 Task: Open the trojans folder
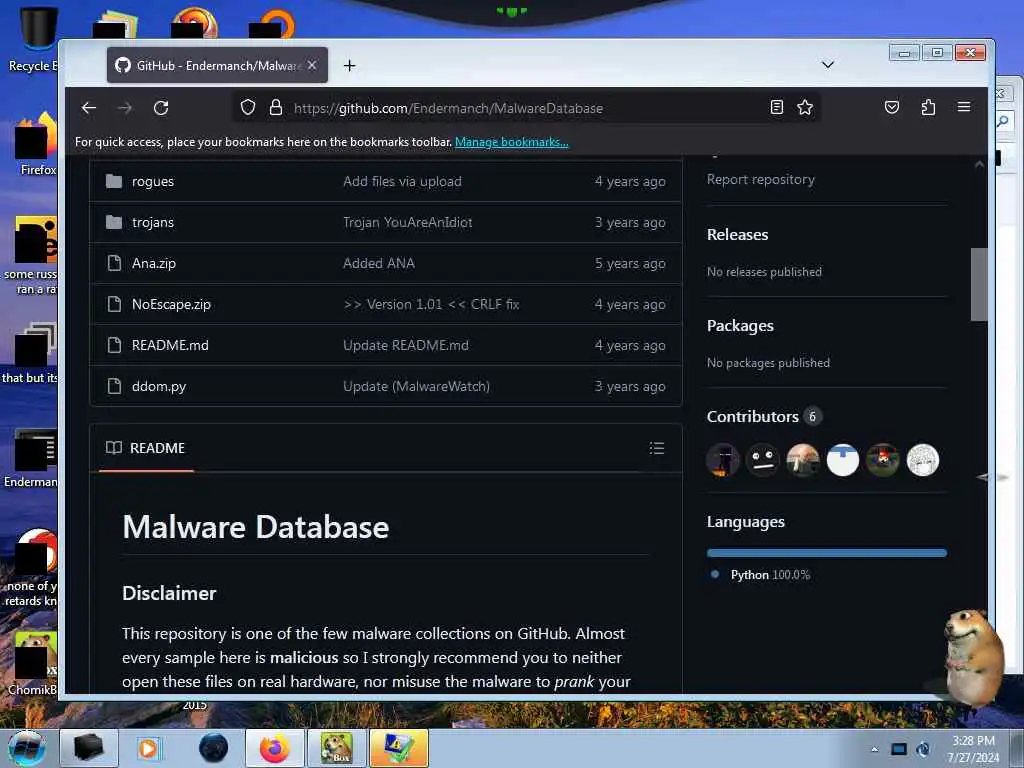[x=153, y=223]
